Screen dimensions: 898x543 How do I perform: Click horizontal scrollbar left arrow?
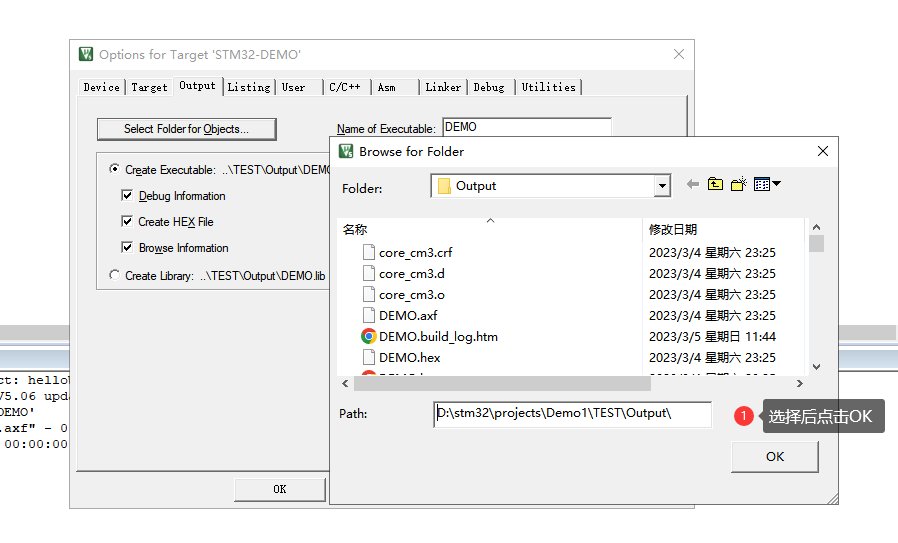click(345, 383)
